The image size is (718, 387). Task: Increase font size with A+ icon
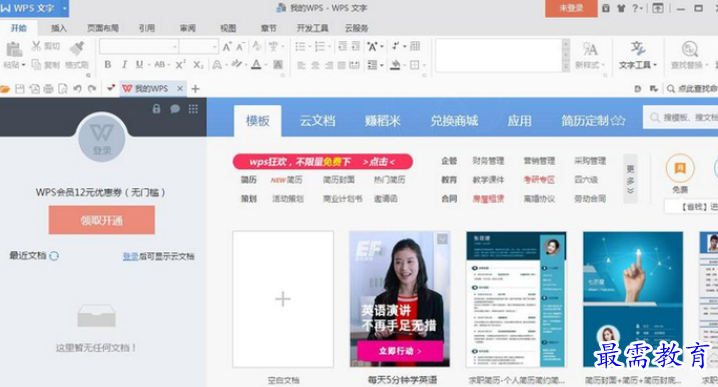point(227,46)
